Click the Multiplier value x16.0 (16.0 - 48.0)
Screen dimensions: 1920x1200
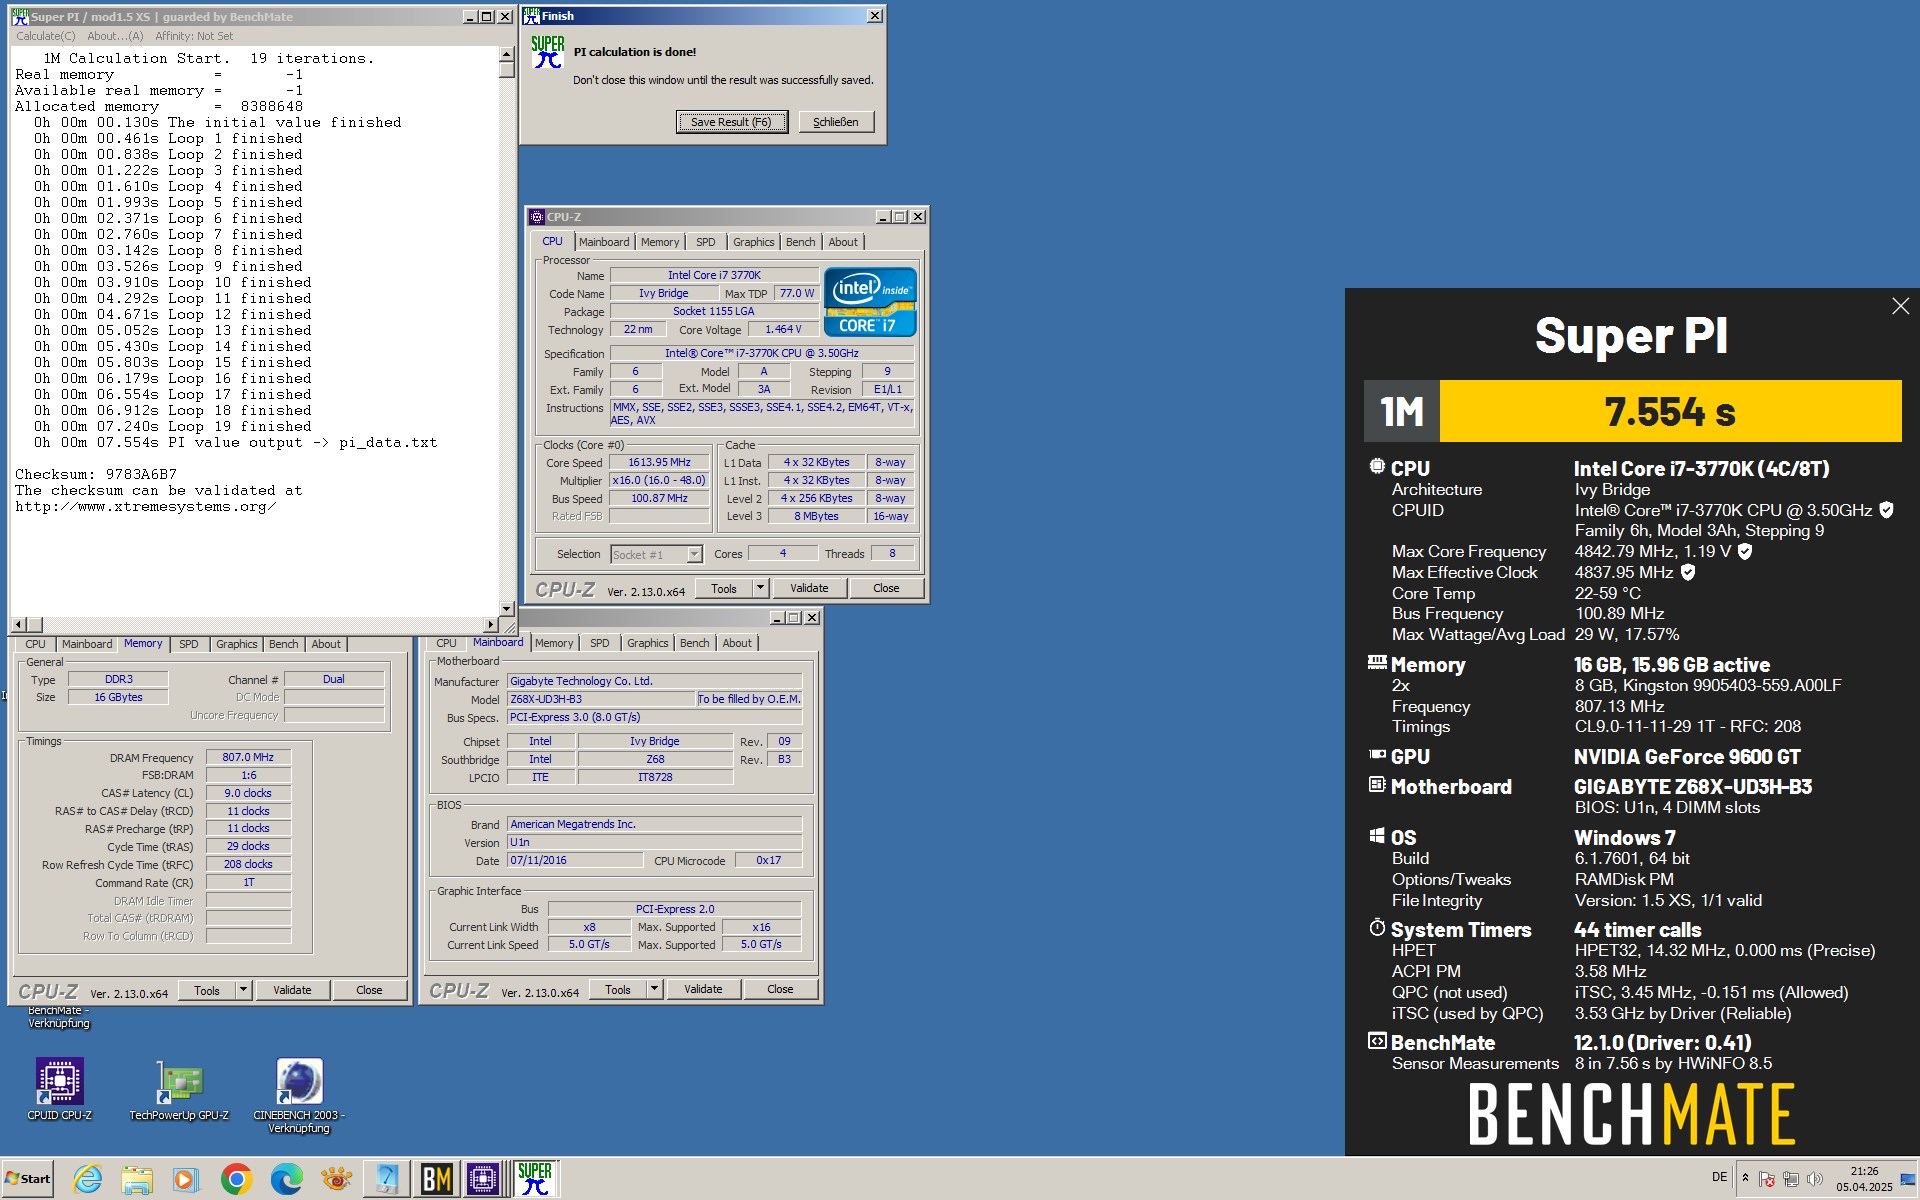pyautogui.click(x=659, y=480)
